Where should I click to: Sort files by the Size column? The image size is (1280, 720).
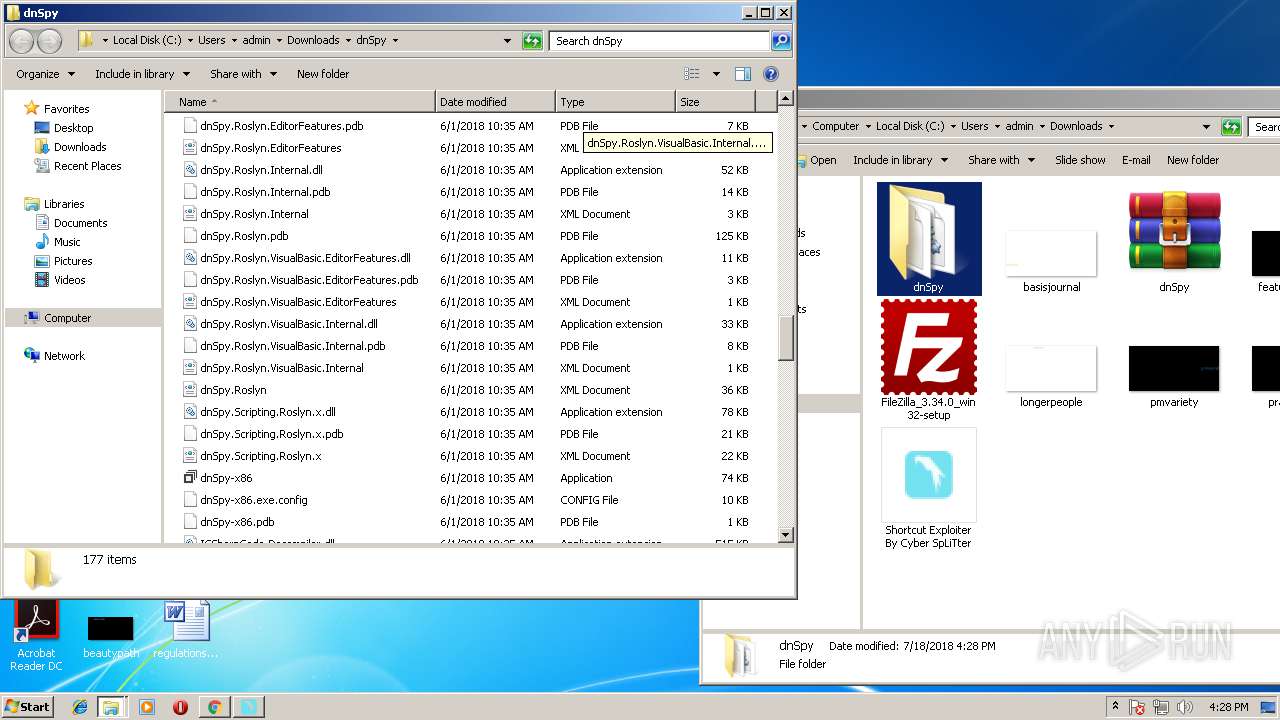[715, 102]
